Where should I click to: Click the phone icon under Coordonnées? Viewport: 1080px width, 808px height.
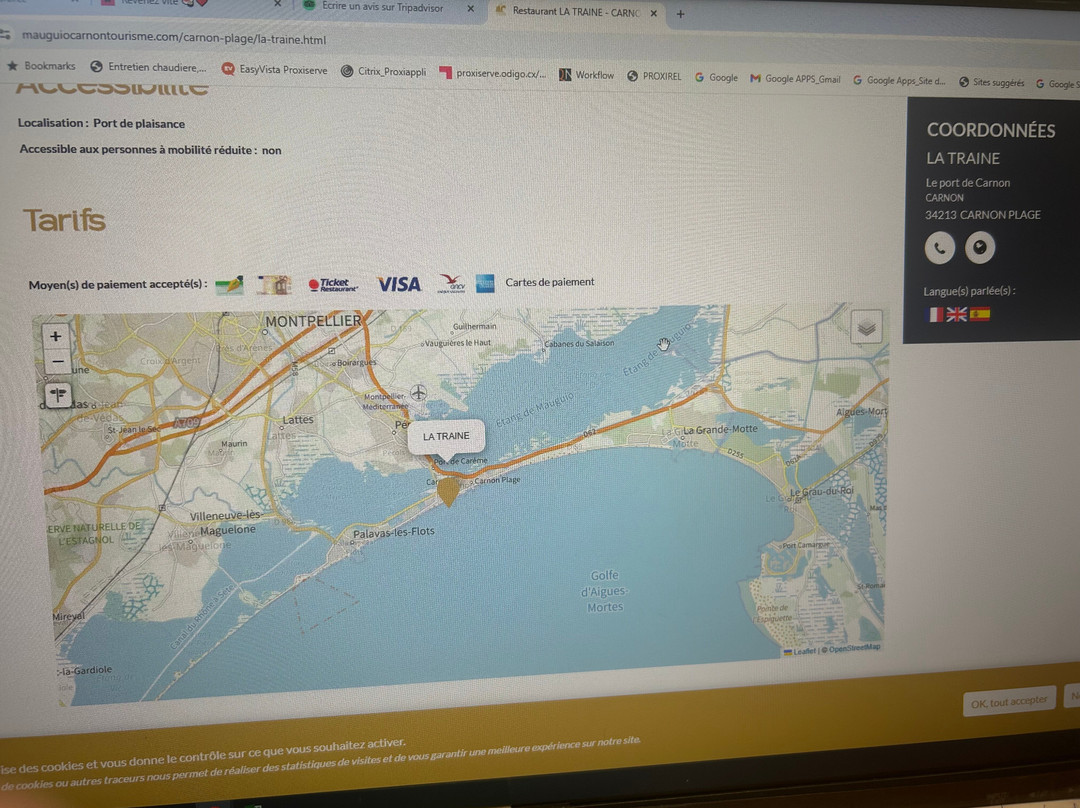(940, 248)
